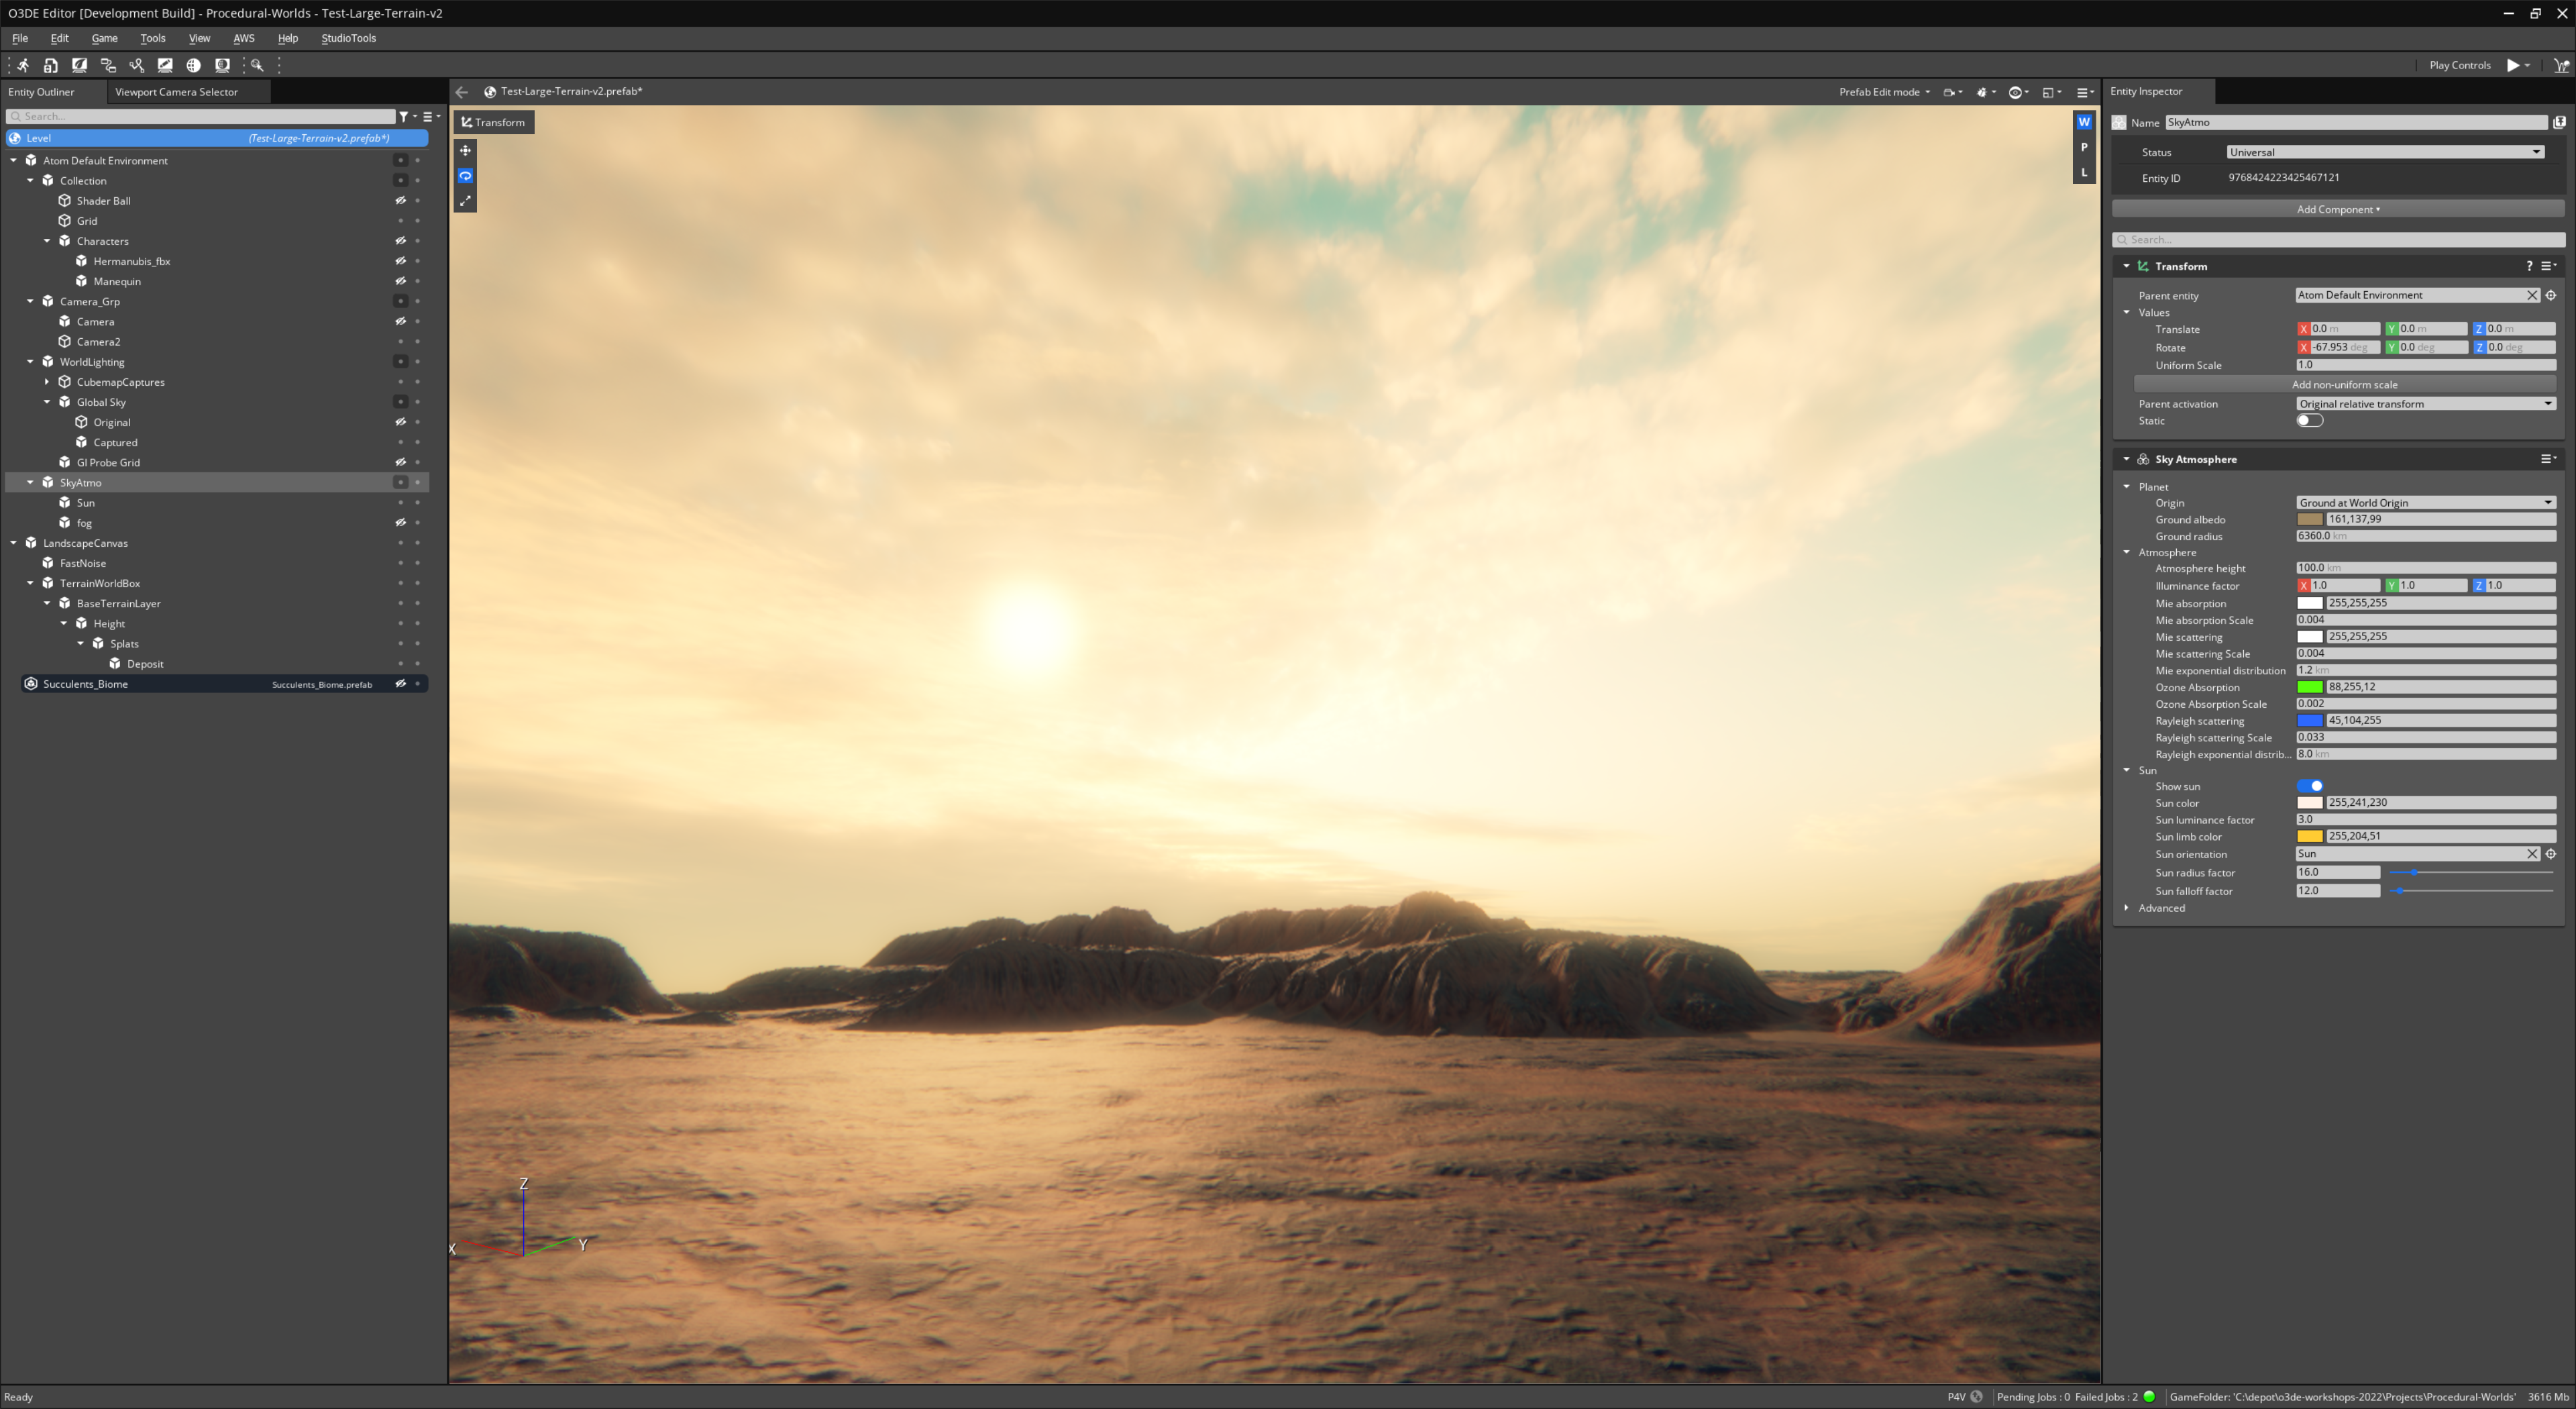The image size is (2576, 1409).
Task: Click the Transform mode button in viewport
Action: pyautogui.click(x=493, y=122)
